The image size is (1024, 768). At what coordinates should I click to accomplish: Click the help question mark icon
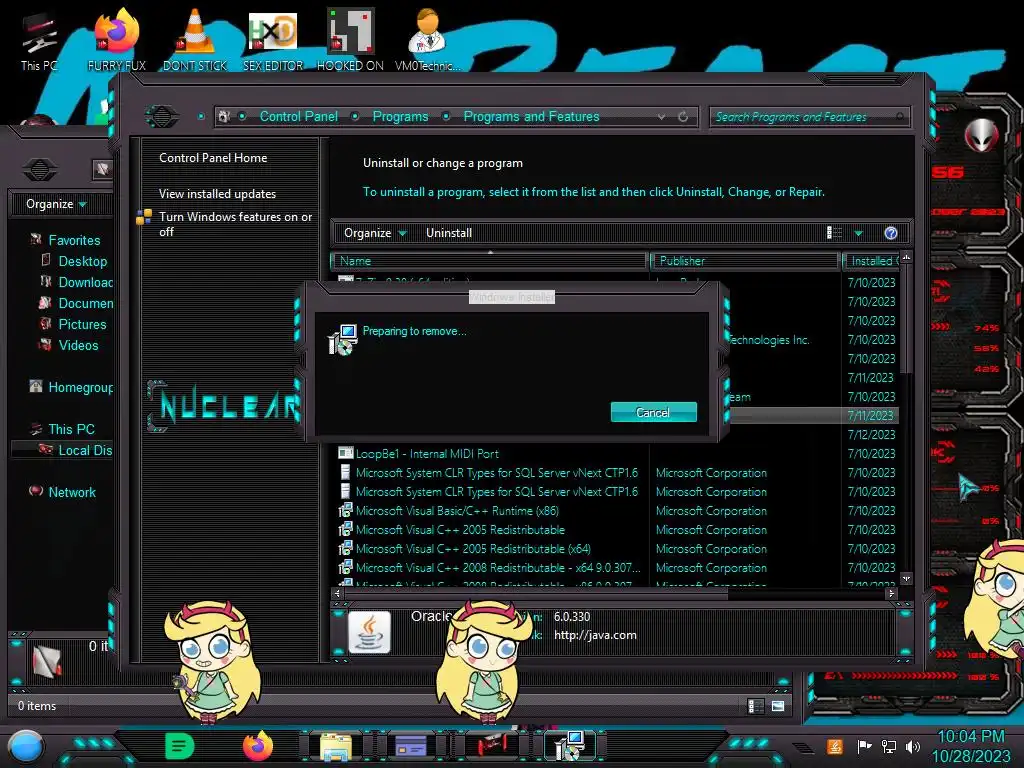click(x=891, y=233)
